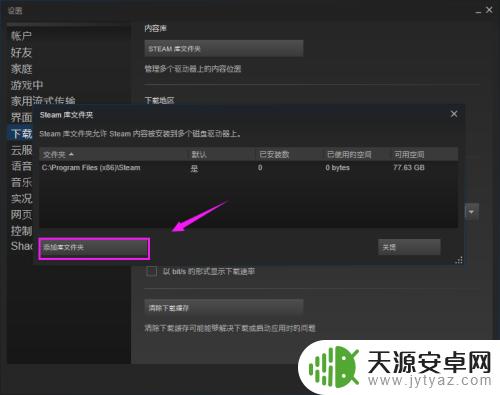
Task: Click 关闭 in library folders dialog
Action: pos(409,247)
